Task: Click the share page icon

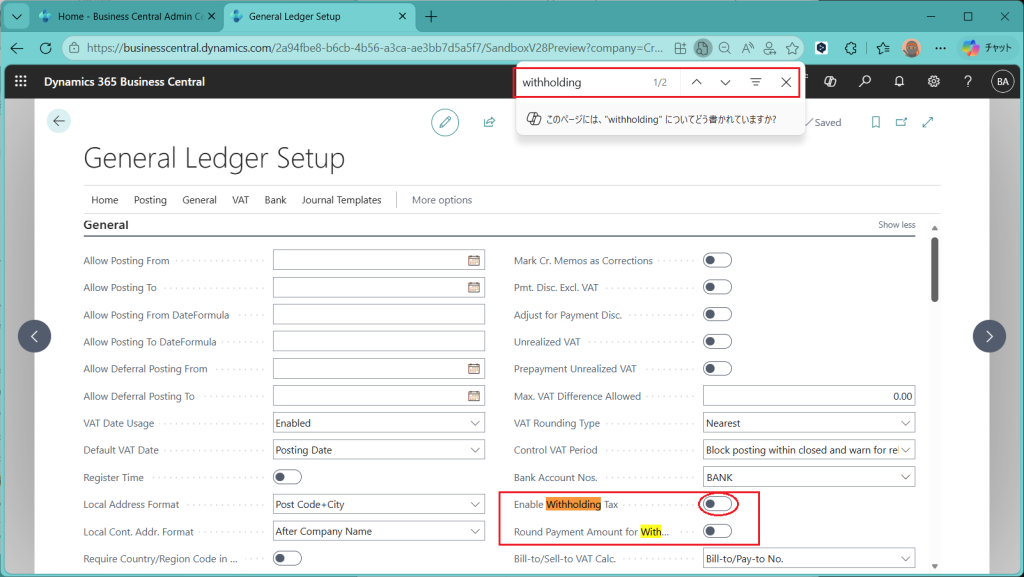Action: [x=489, y=122]
